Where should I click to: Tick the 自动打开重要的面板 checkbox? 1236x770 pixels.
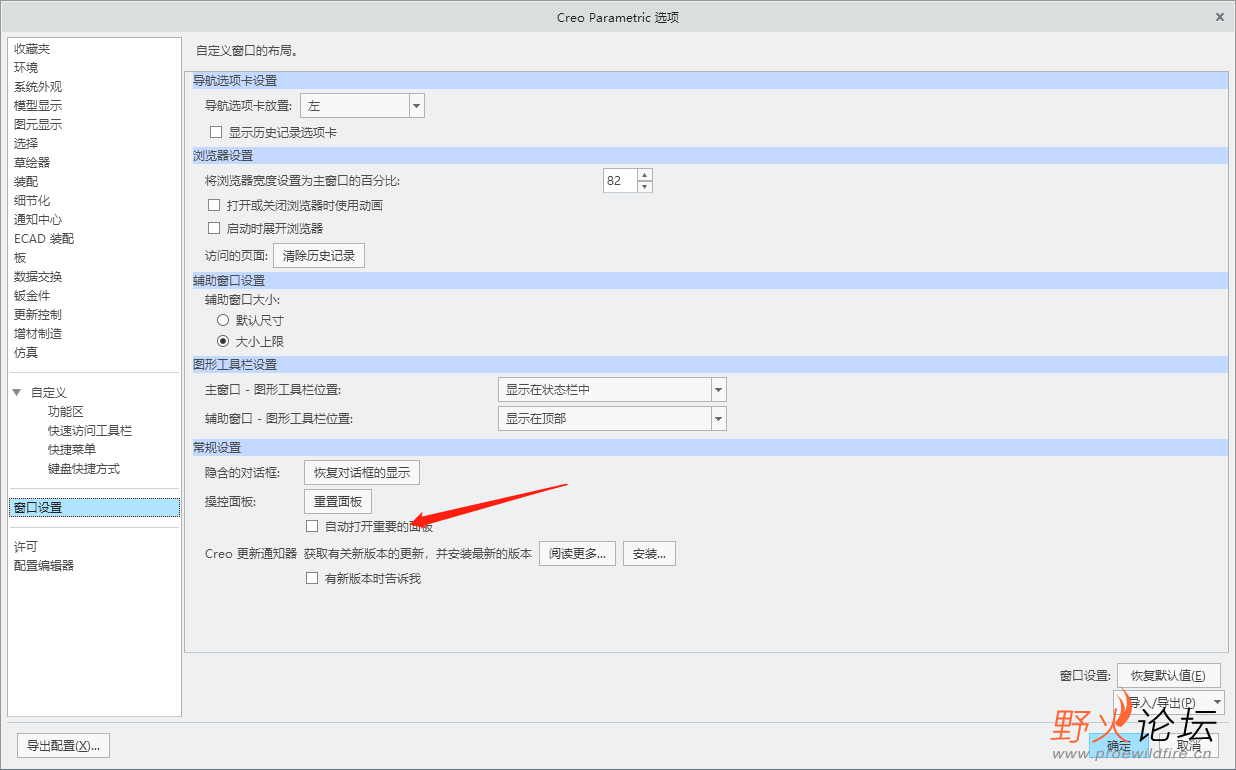(x=313, y=526)
